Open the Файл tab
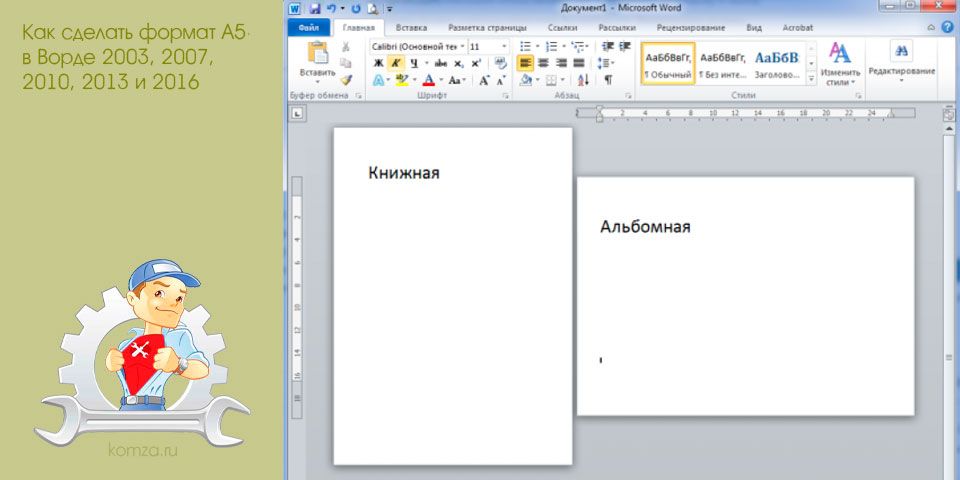The image size is (960, 480). point(309,28)
